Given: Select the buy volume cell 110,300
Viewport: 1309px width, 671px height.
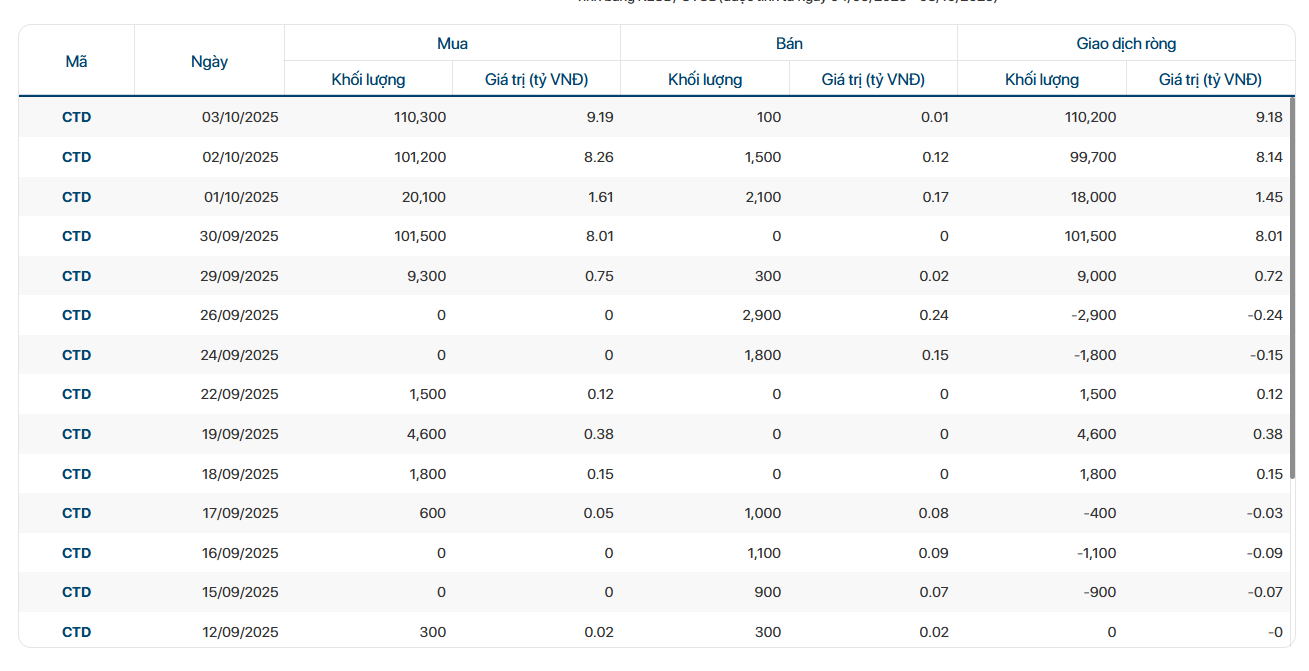Looking at the screenshot, I should pos(420,117).
